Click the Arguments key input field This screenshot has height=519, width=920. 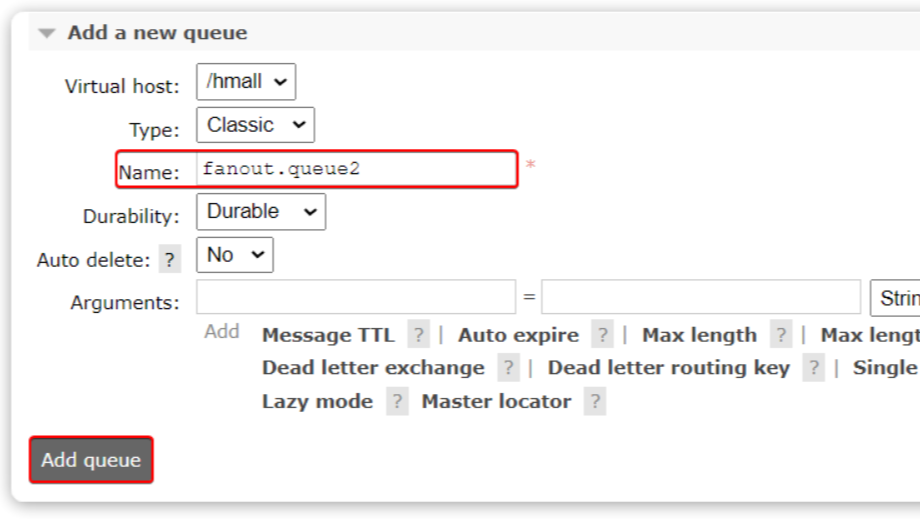coord(356,298)
